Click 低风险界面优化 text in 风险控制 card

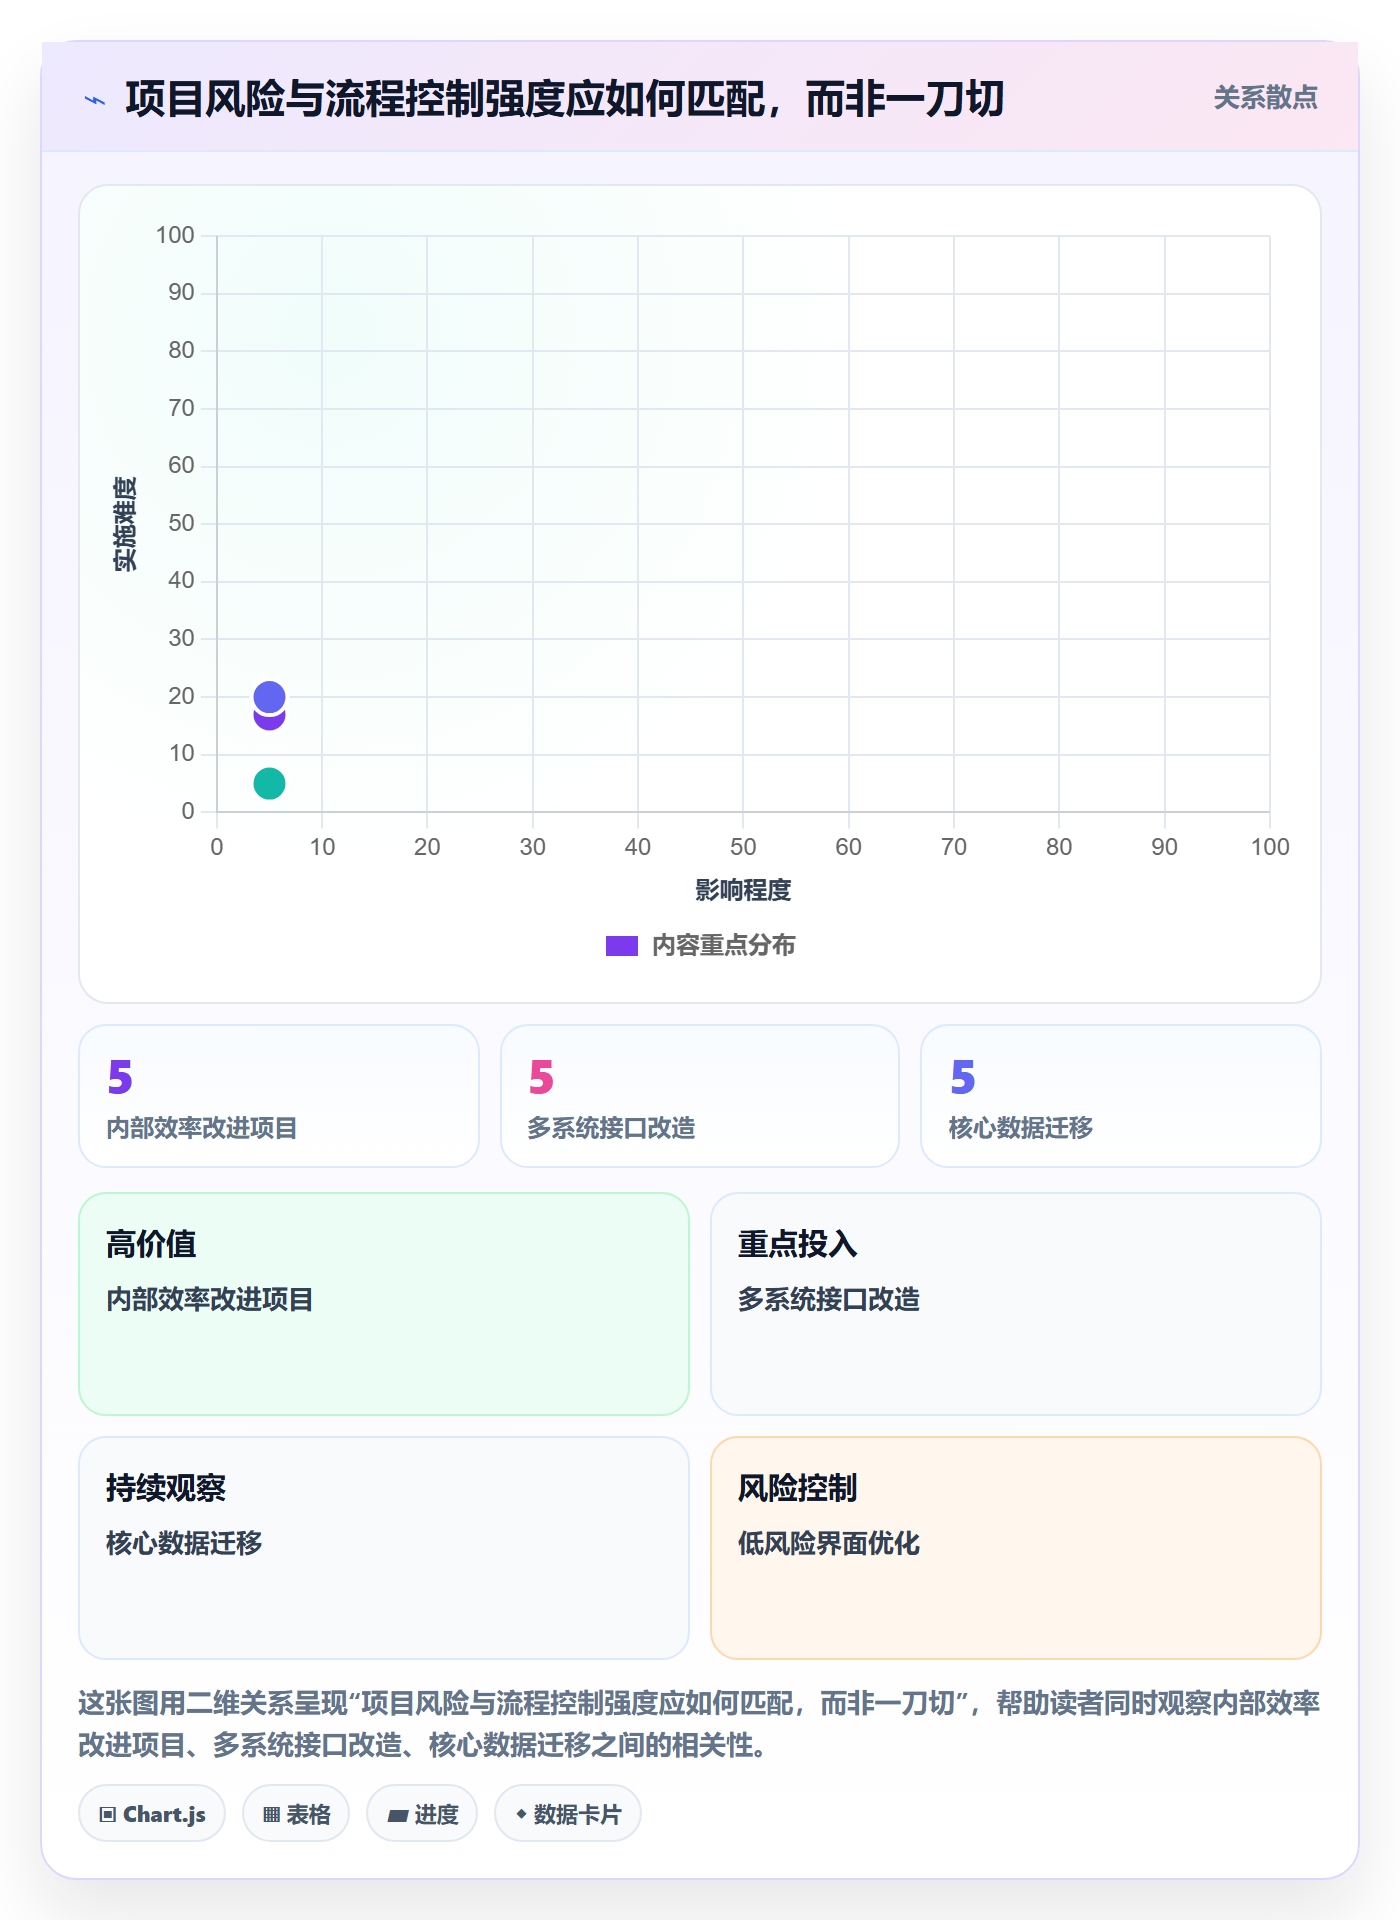coord(828,1543)
